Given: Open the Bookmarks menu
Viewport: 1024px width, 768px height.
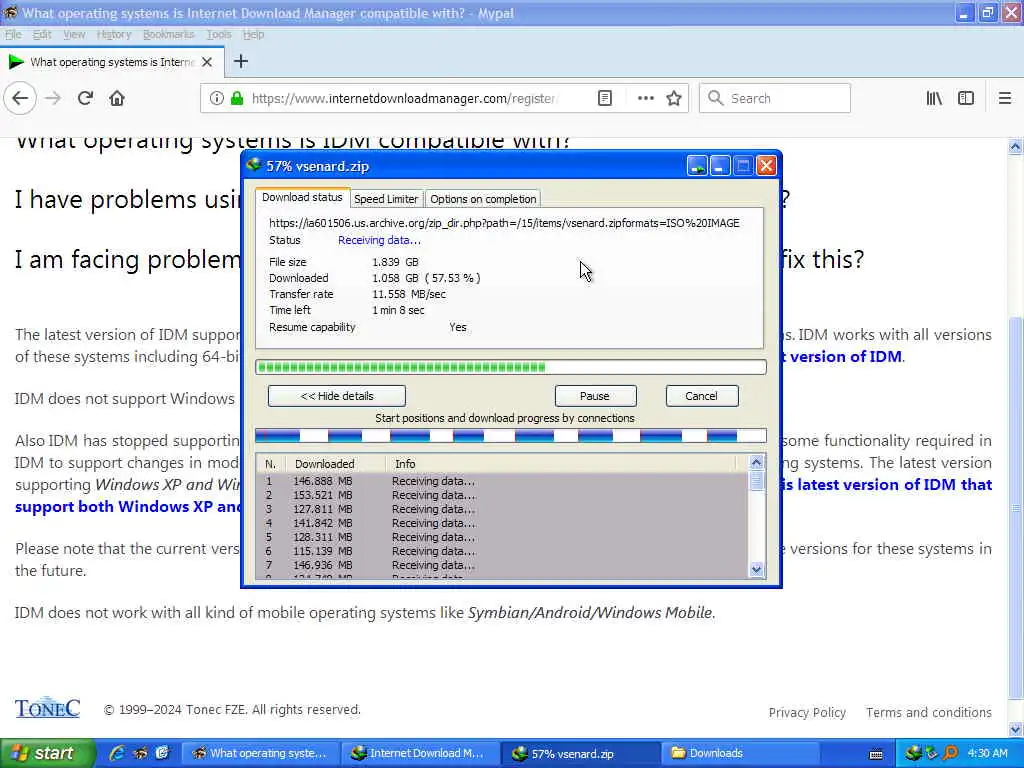Looking at the screenshot, I should [x=168, y=35].
